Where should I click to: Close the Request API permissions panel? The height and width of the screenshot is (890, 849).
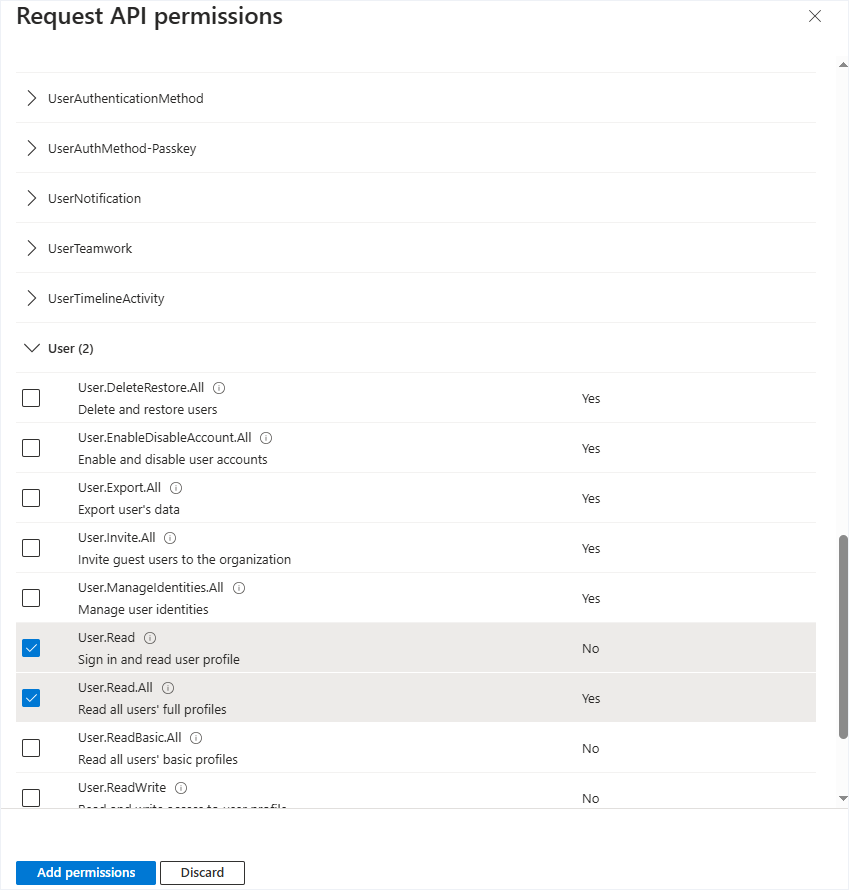(815, 17)
